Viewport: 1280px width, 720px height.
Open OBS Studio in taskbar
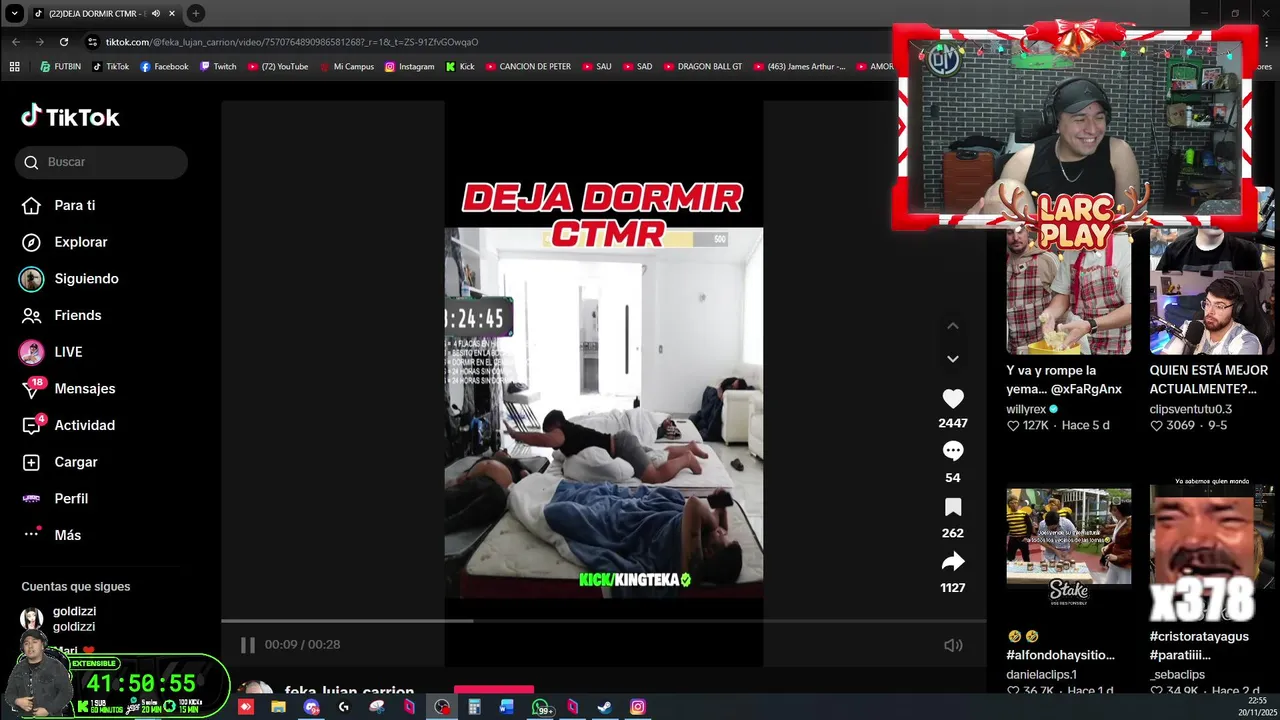pyautogui.click(x=442, y=707)
